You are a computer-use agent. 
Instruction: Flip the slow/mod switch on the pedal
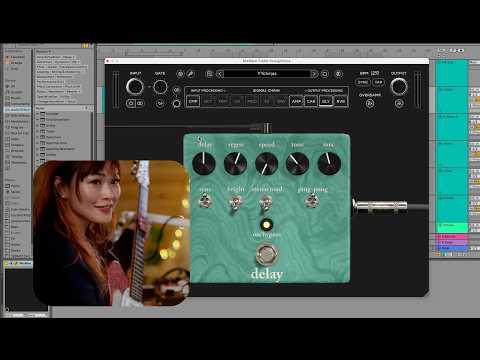(x=266, y=203)
